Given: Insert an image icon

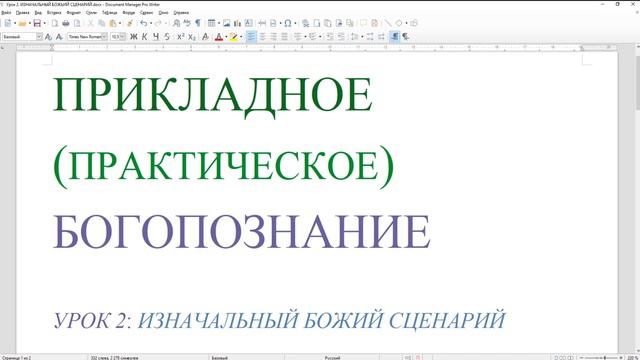Looking at the screenshot, I should pyautogui.click(x=227, y=23).
